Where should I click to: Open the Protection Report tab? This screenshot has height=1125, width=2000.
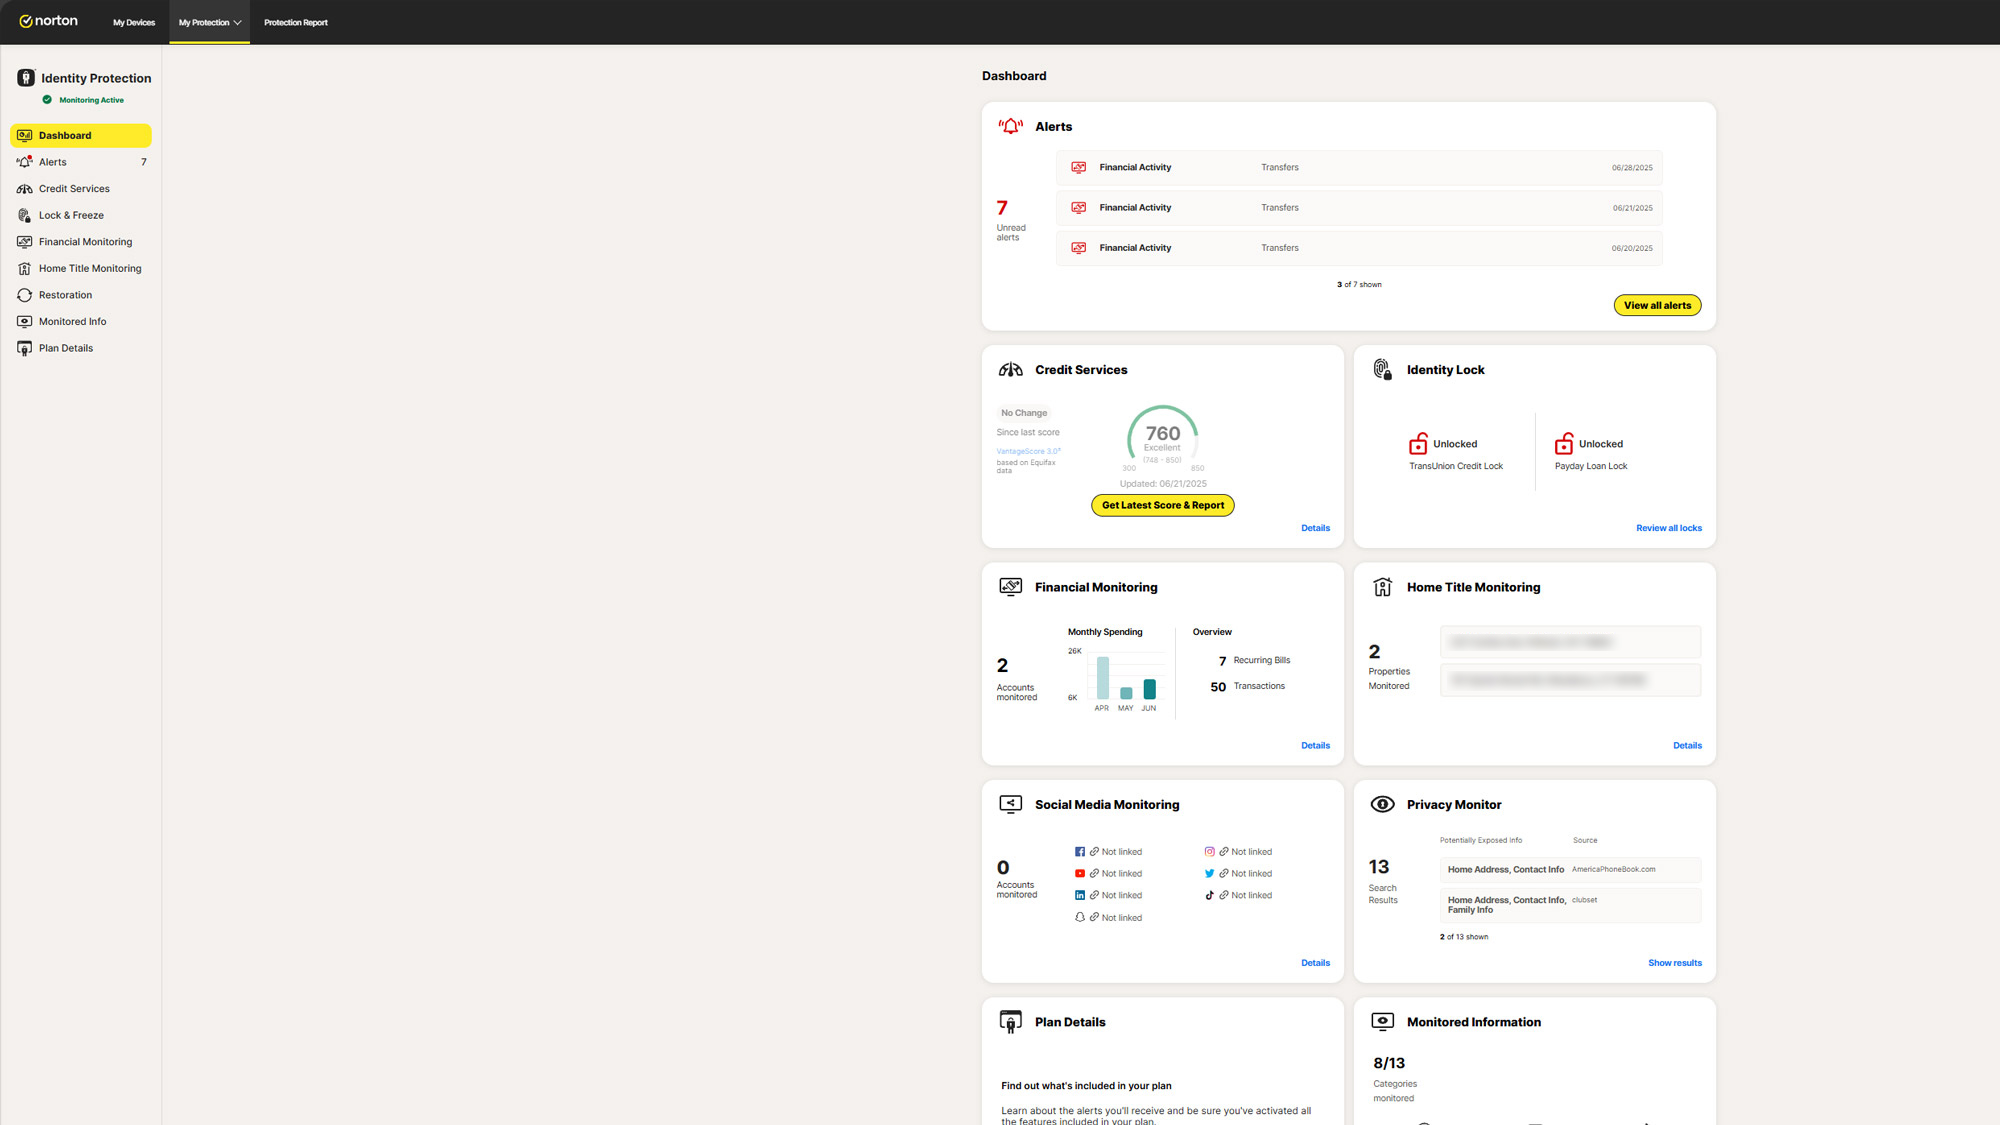pyautogui.click(x=295, y=22)
